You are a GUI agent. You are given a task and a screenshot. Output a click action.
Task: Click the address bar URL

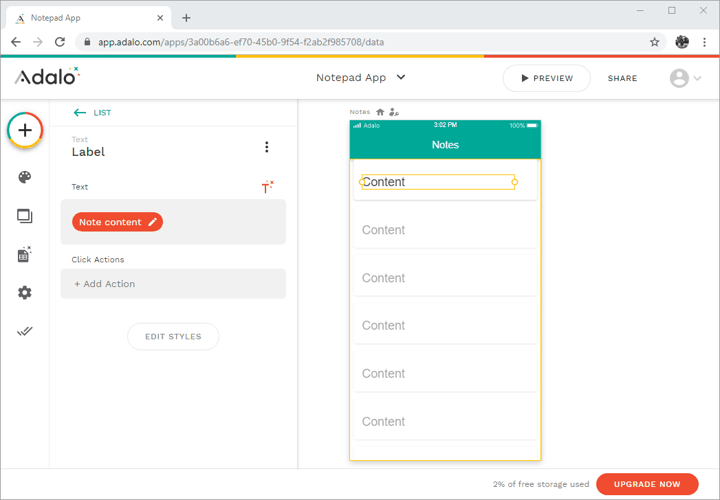point(241,42)
